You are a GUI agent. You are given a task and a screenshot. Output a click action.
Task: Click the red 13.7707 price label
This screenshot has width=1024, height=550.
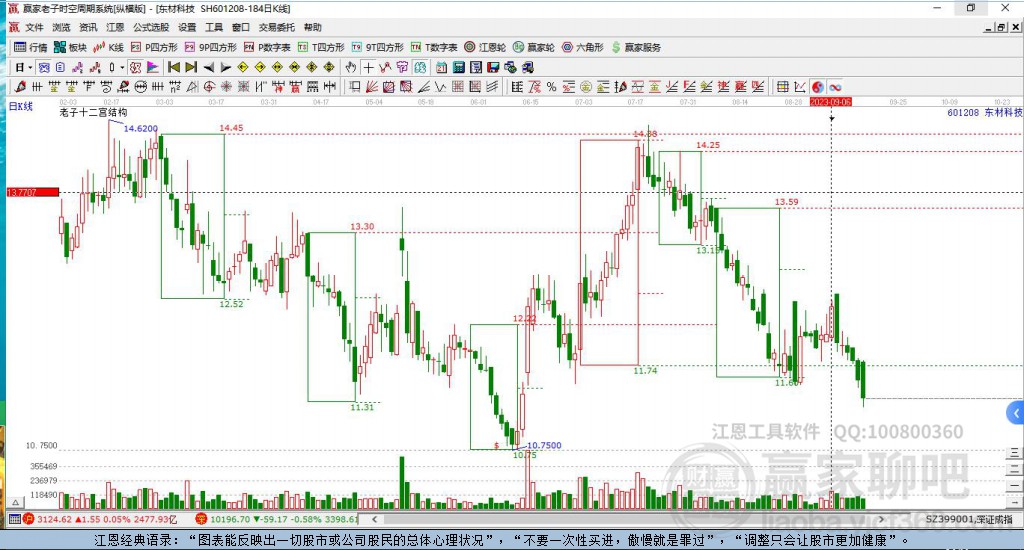(33, 192)
